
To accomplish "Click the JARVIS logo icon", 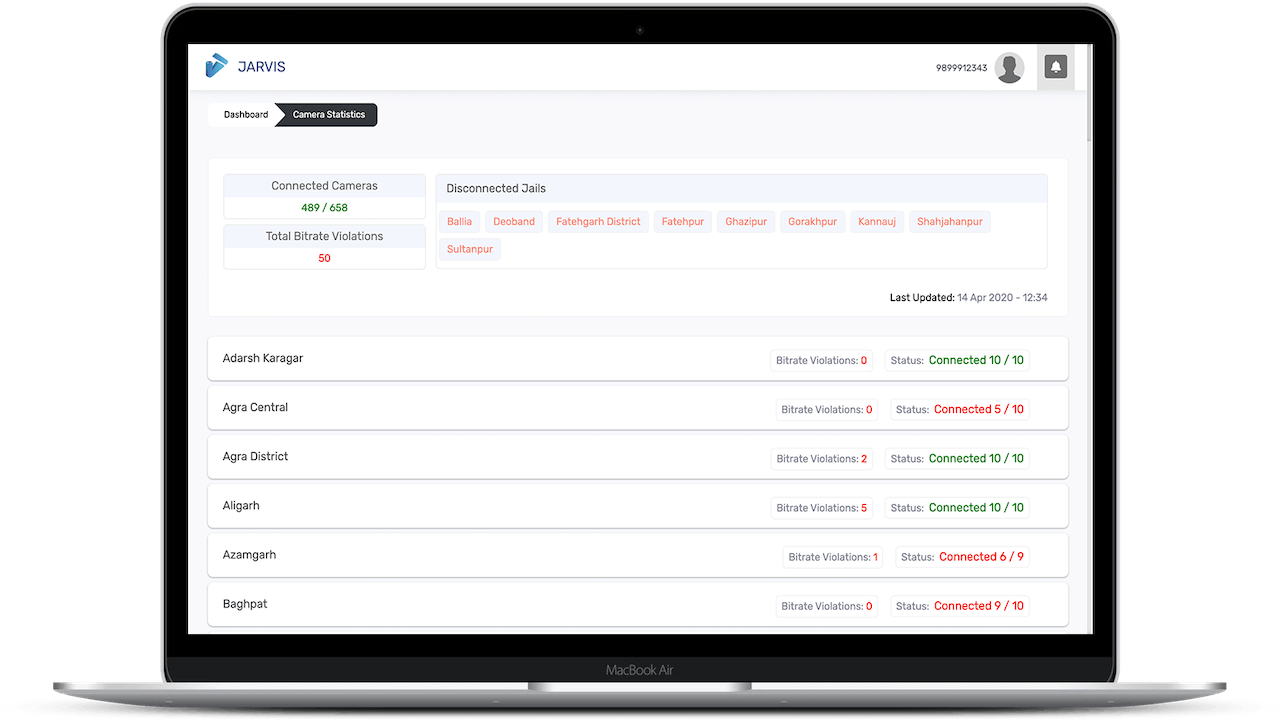I will click(216, 66).
